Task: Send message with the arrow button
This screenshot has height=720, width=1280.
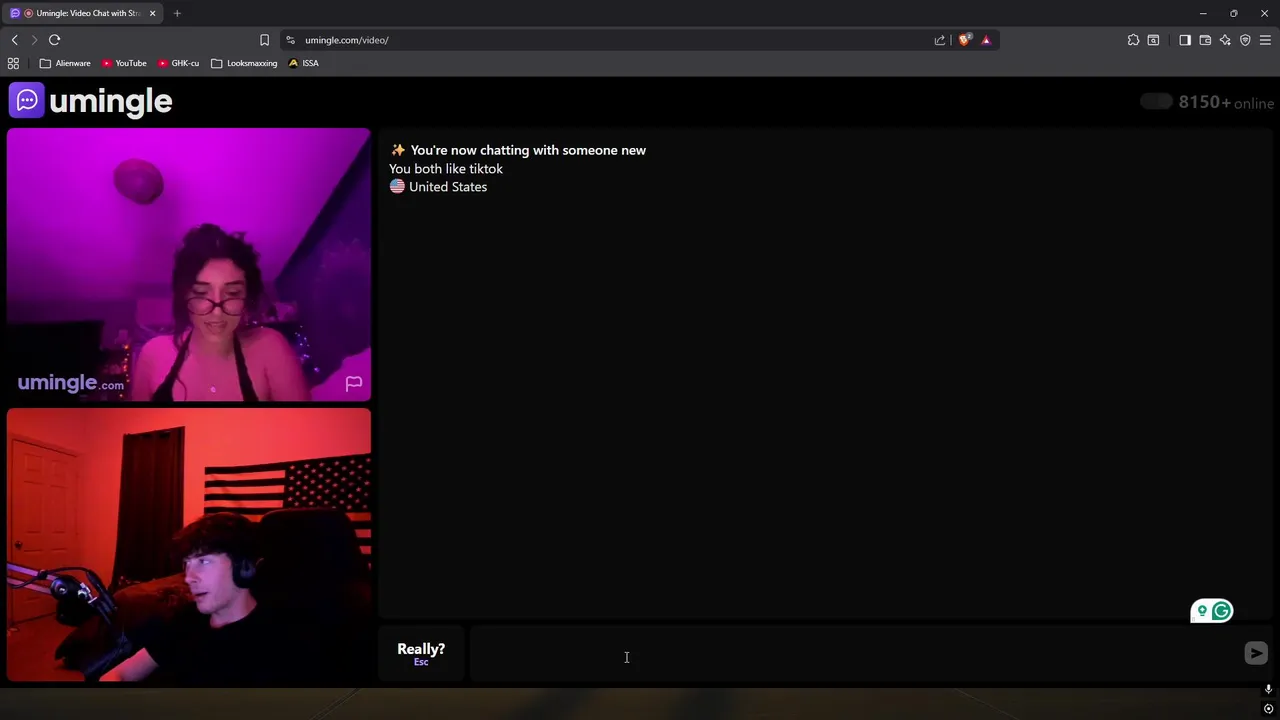Action: pyautogui.click(x=1256, y=653)
